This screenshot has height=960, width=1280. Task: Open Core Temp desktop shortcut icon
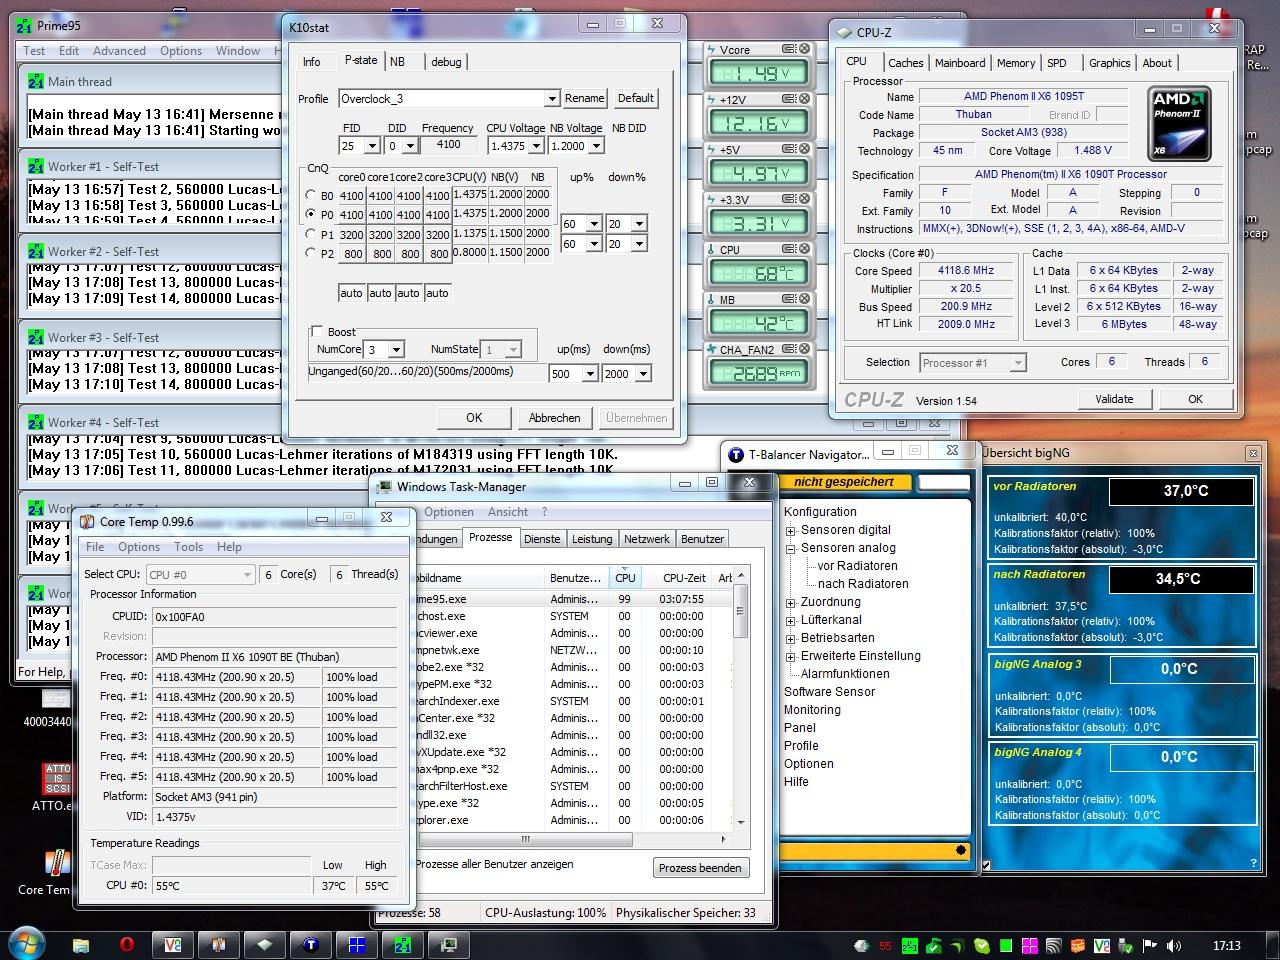tap(57, 865)
